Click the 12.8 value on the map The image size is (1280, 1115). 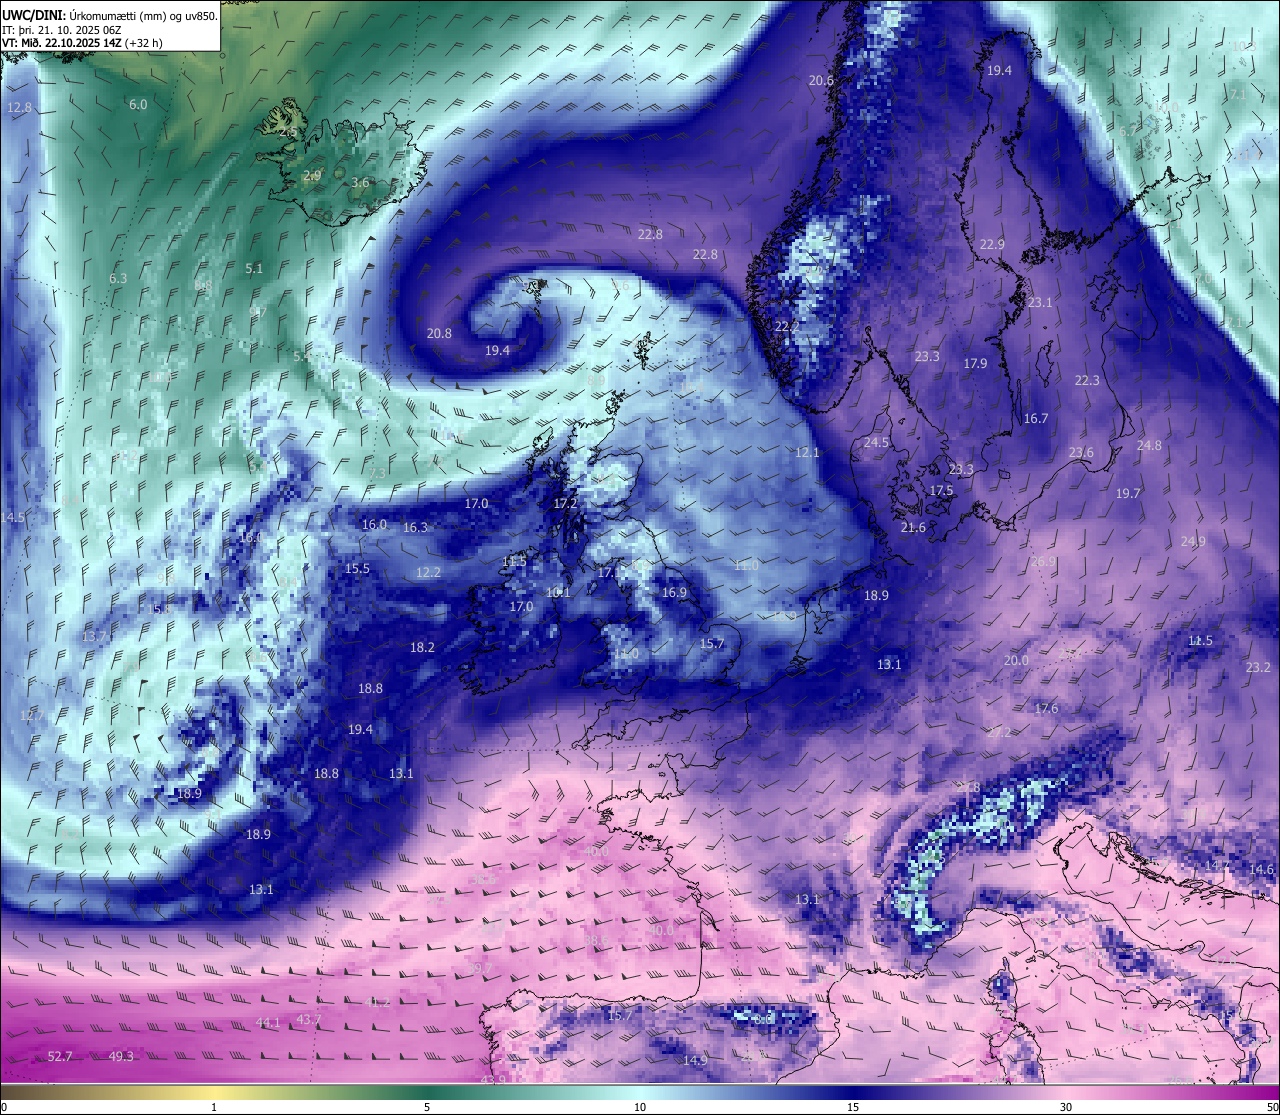(19, 108)
